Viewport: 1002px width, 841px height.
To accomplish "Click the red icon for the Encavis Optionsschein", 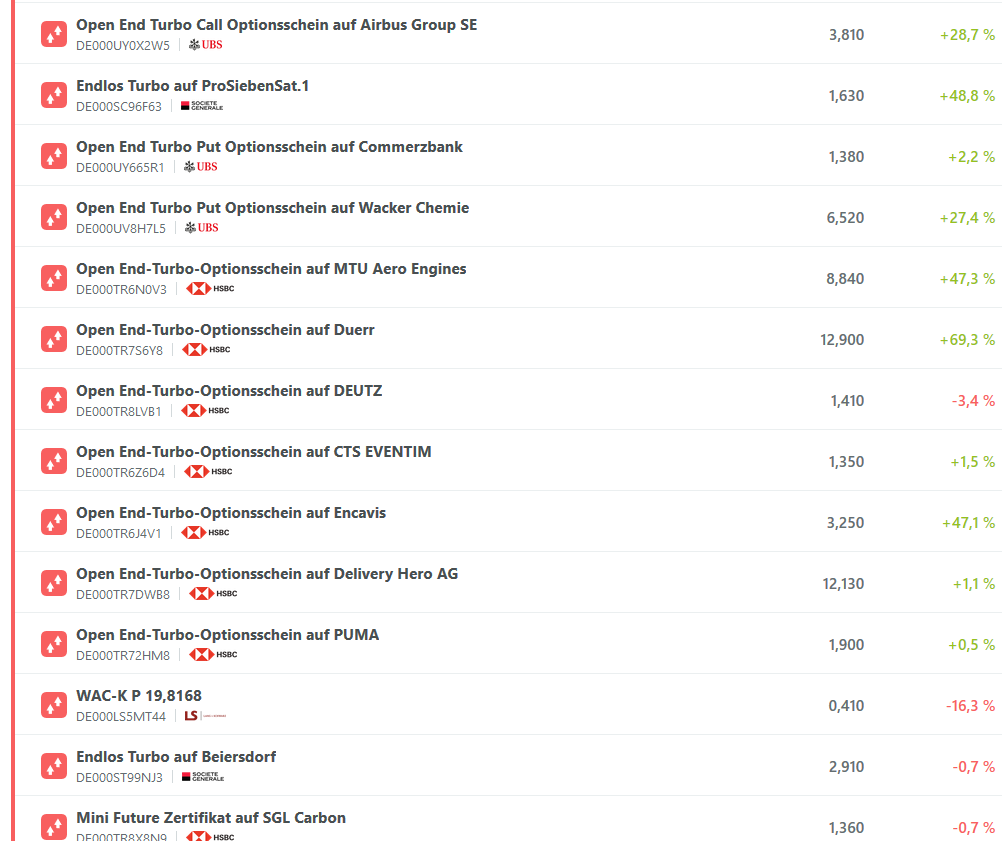I will [x=54, y=522].
